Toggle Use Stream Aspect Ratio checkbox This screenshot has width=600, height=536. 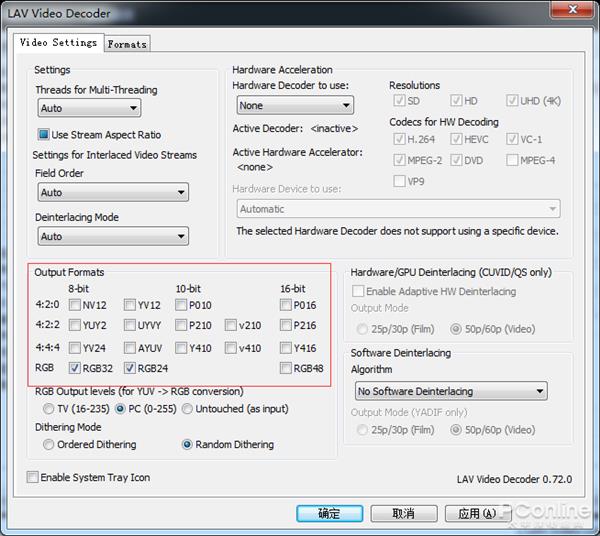[44, 135]
